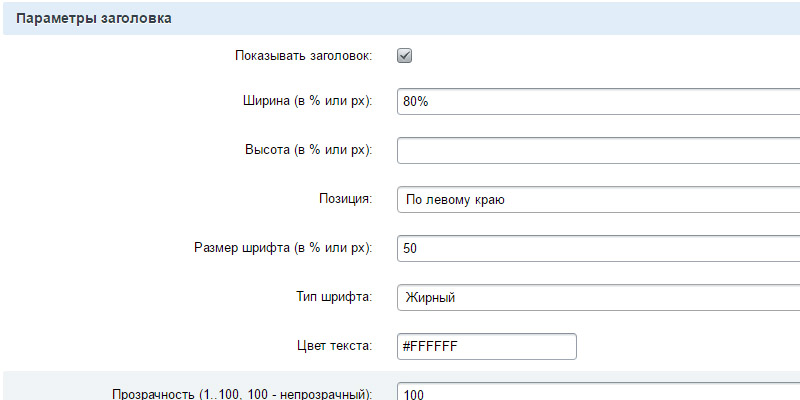
Task: Click the Размер шрифта input field
Action: [x=598, y=248]
